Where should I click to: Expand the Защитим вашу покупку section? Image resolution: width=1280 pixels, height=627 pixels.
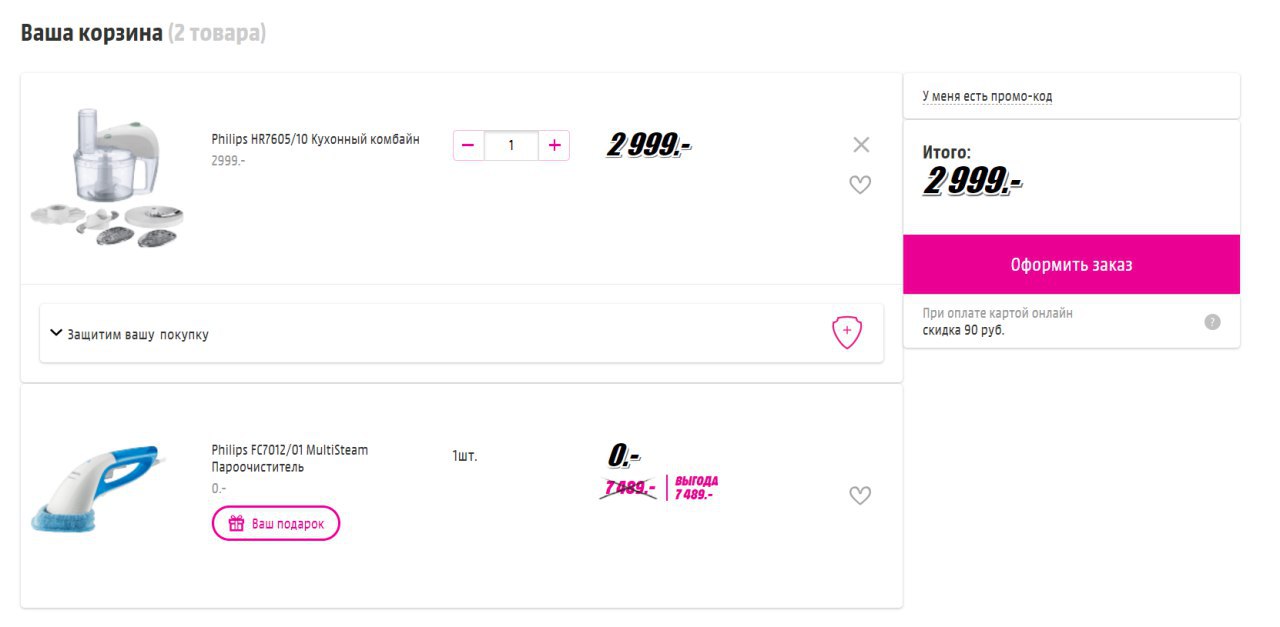(461, 334)
